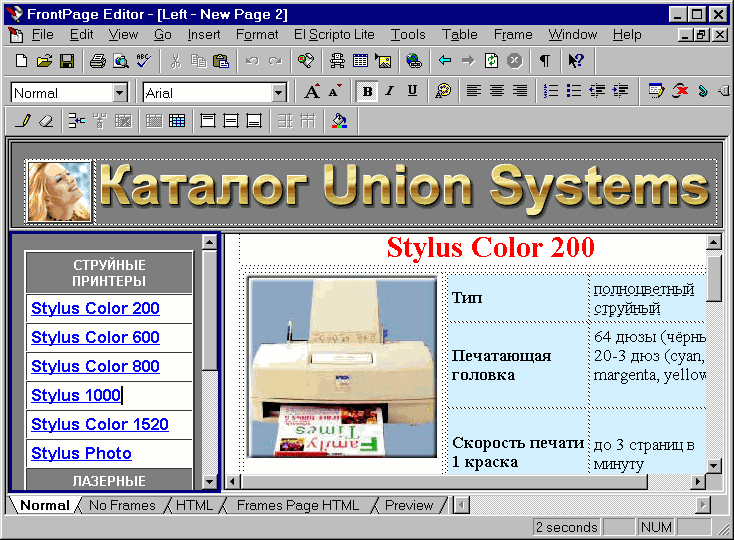Toggle Bold formatting button
This screenshot has height=540, width=734.
tap(367, 91)
